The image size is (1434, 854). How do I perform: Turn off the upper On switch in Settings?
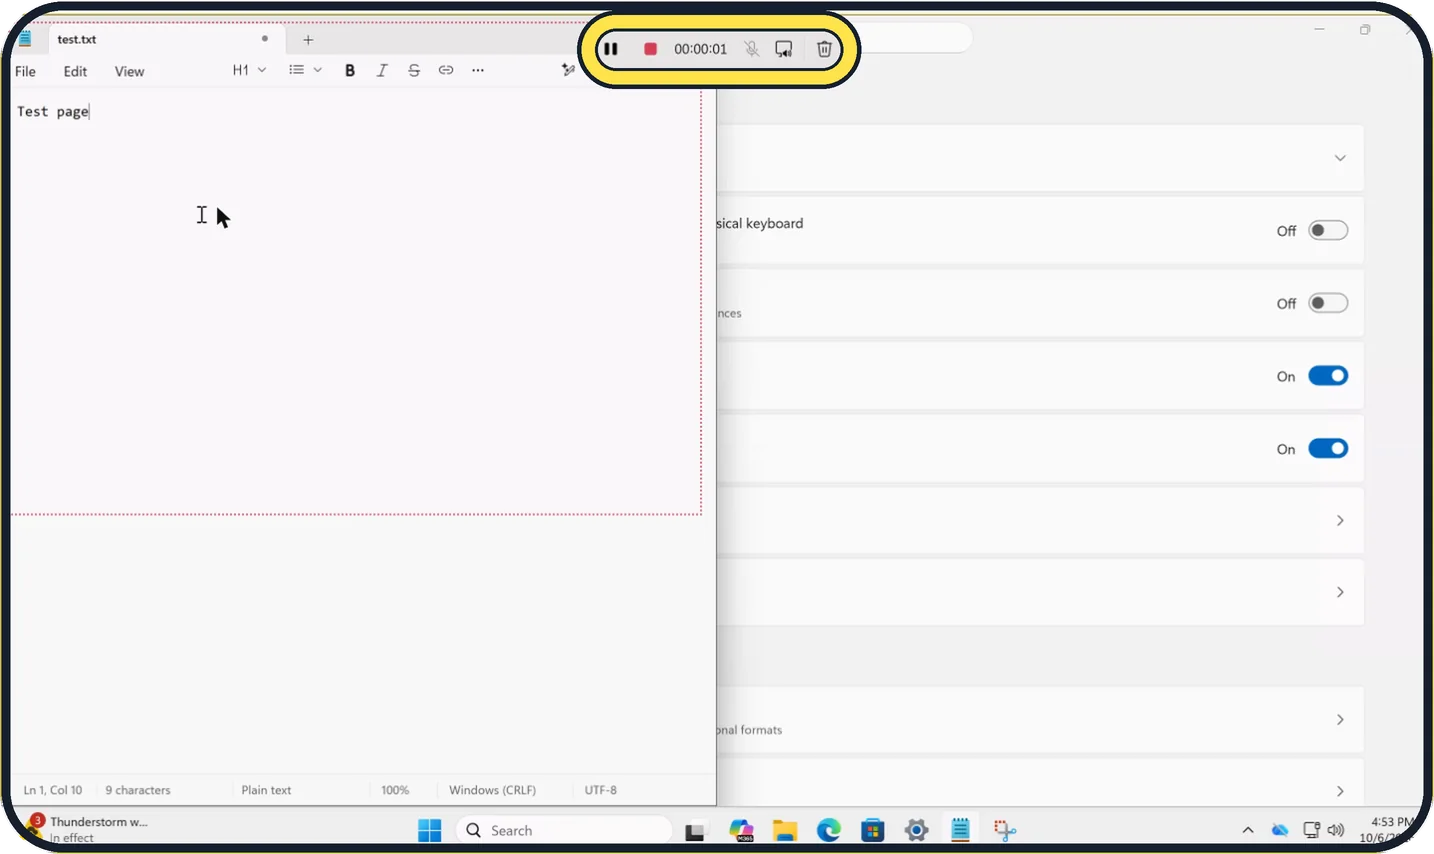[x=1328, y=376]
